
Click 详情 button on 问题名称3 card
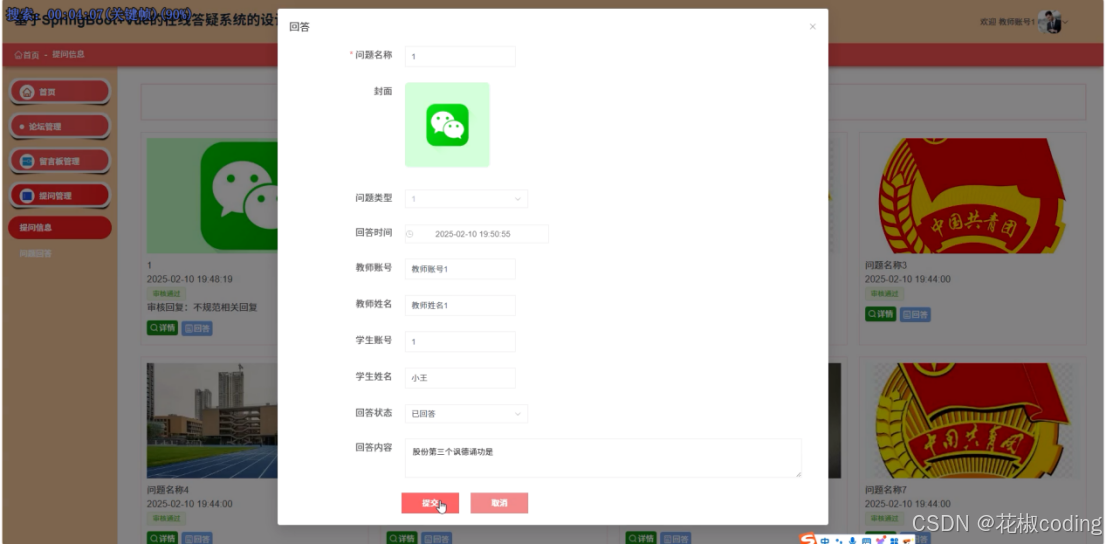pyautogui.click(x=880, y=314)
